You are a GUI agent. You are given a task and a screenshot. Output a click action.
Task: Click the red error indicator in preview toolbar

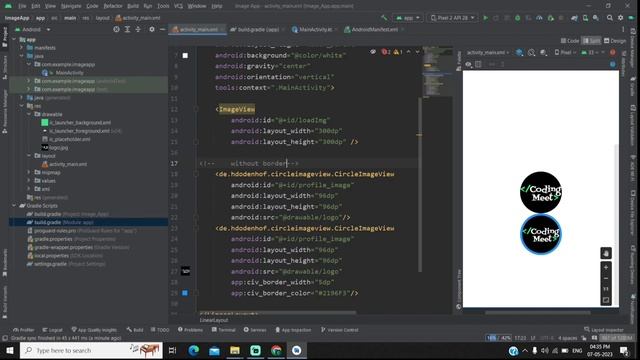pos(613,53)
